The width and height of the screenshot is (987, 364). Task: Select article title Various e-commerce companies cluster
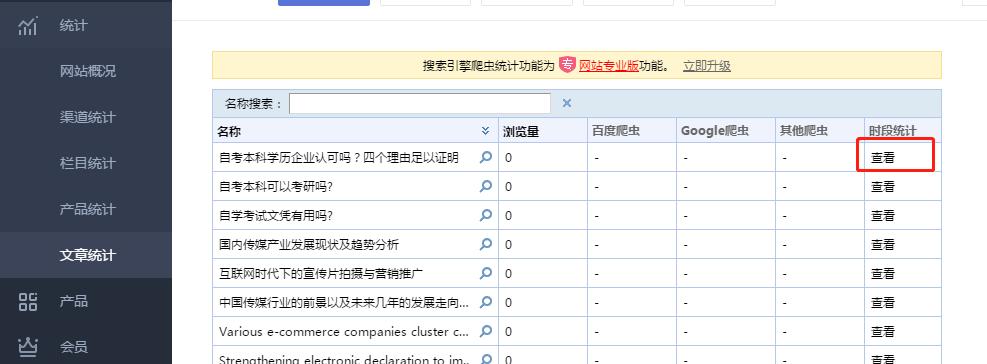(344, 331)
